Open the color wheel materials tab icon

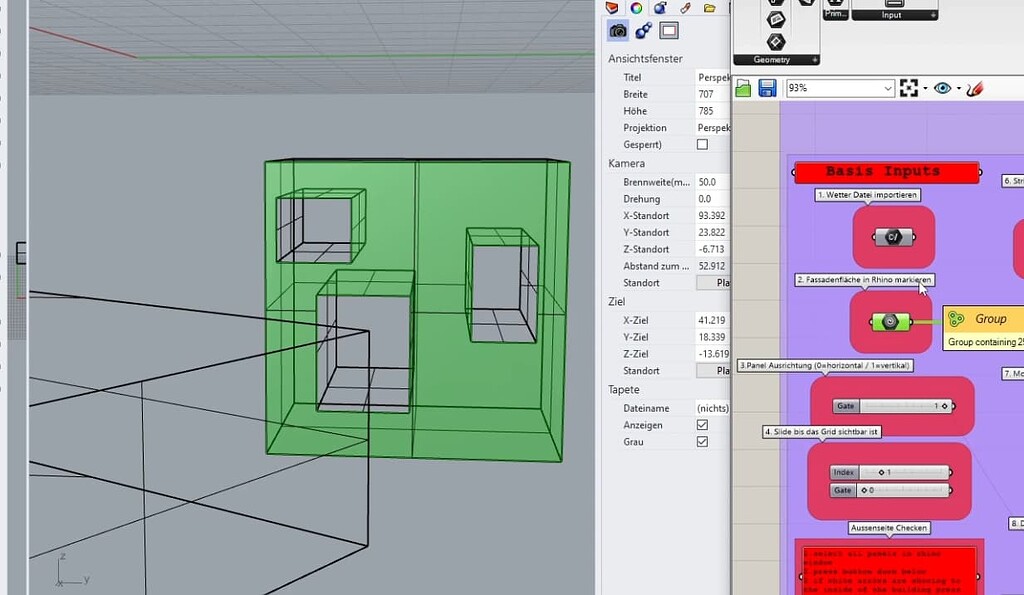[x=636, y=8]
